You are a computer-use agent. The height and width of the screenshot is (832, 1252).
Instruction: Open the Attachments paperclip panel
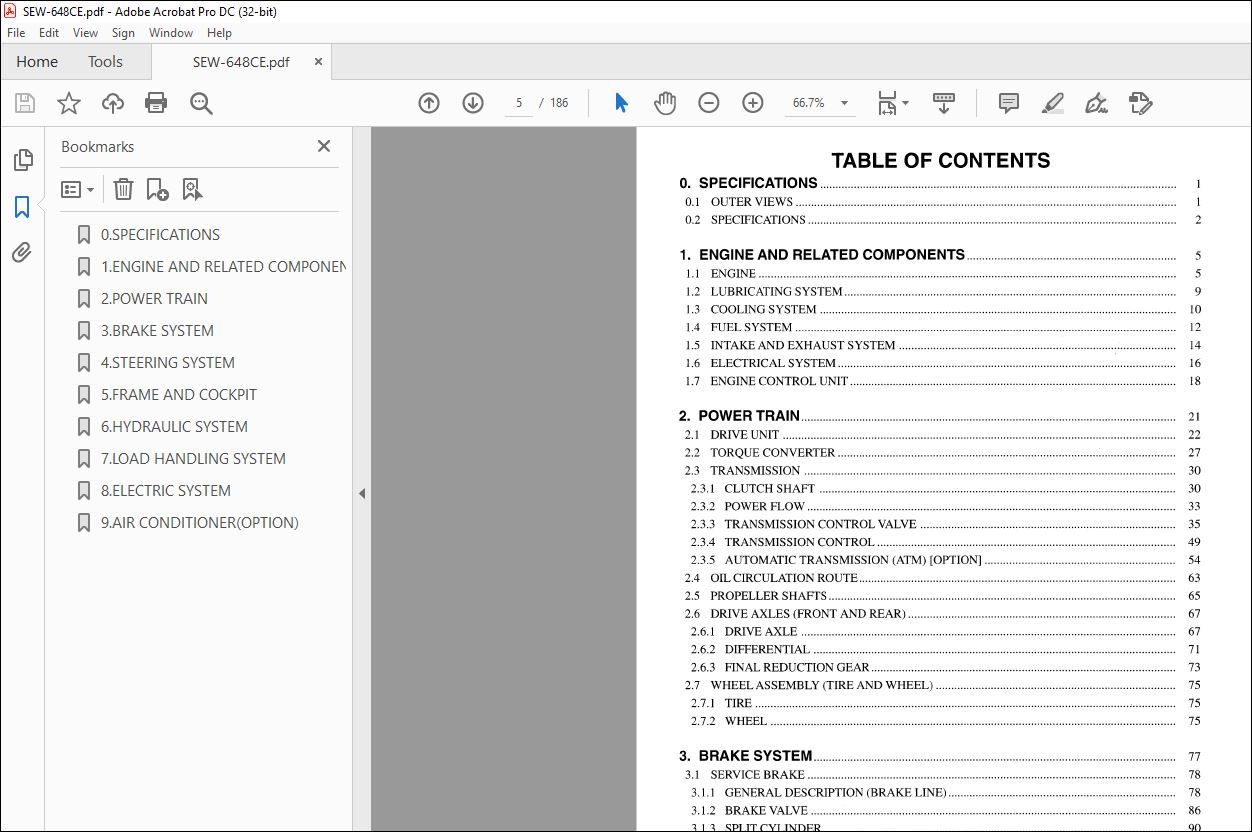[22, 253]
